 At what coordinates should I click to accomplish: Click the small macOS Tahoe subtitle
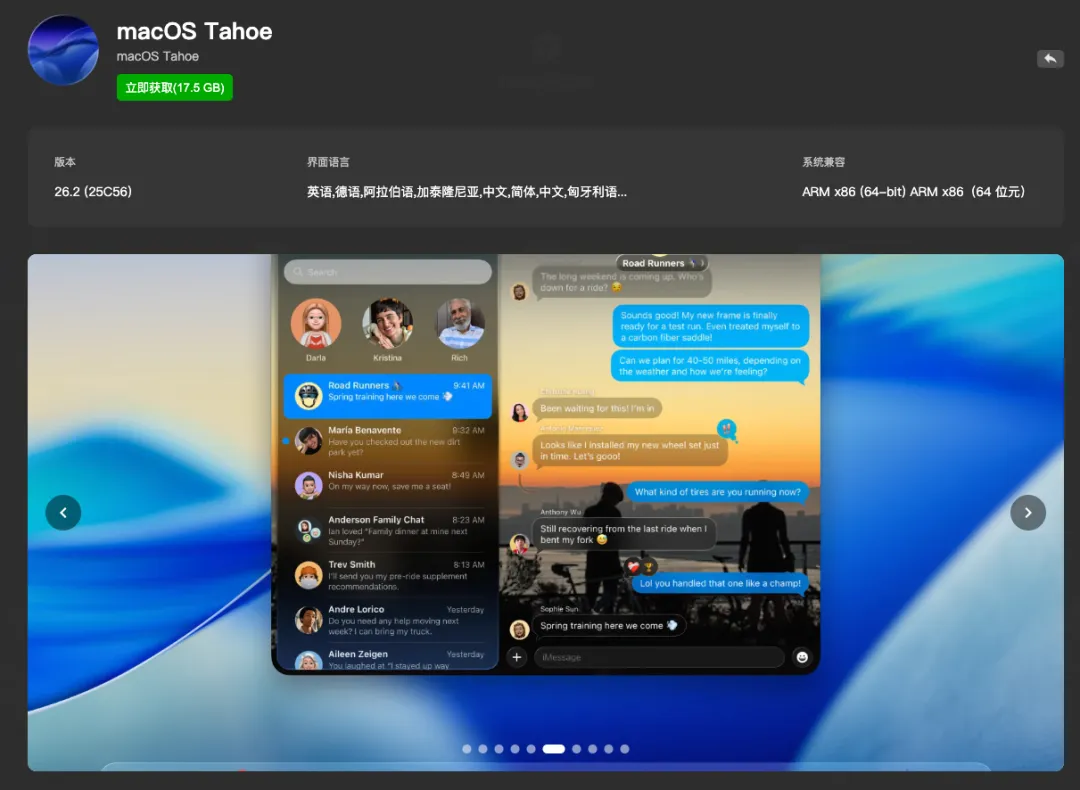point(158,56)
